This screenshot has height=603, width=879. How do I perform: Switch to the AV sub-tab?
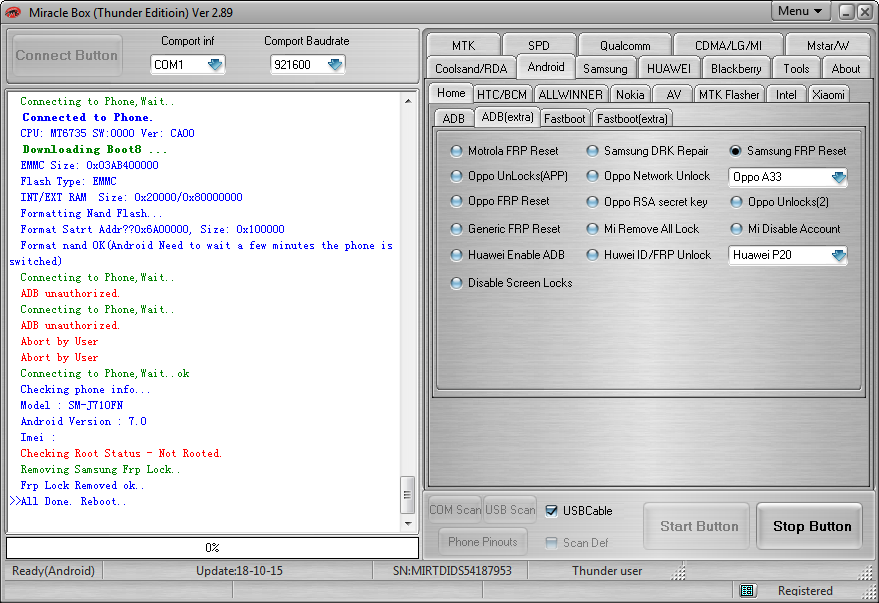pyautogui.click(x=673, y=95)
